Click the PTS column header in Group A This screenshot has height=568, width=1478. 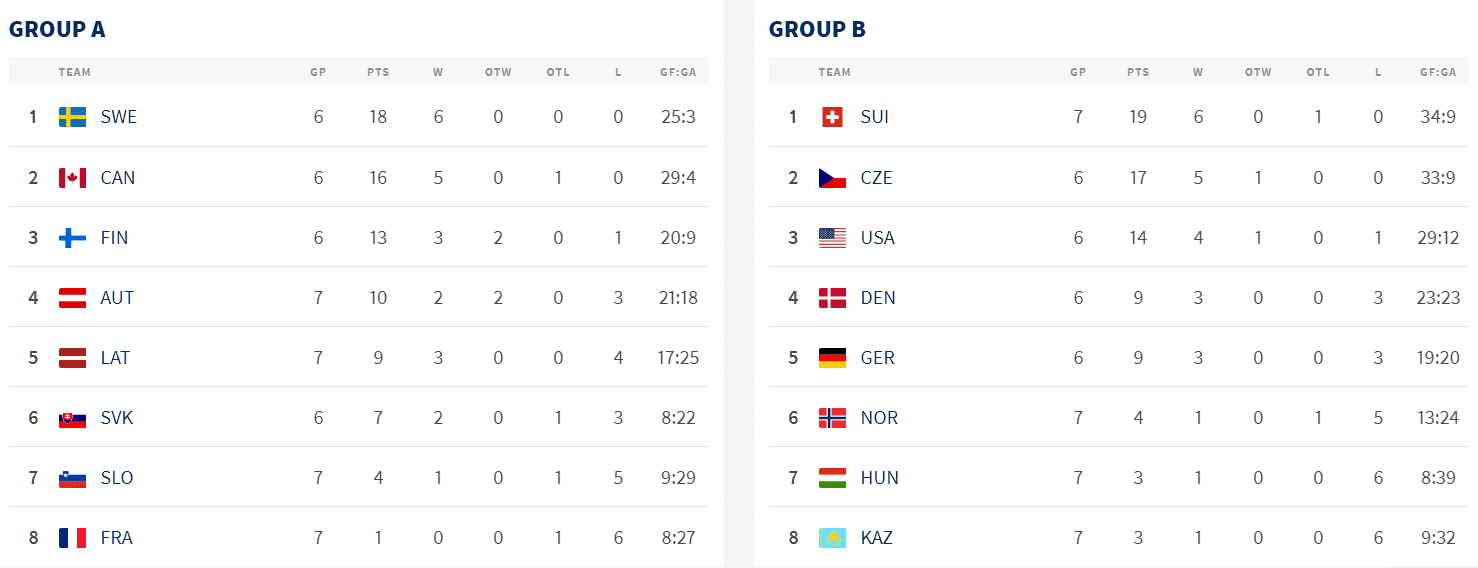(378, 72)
